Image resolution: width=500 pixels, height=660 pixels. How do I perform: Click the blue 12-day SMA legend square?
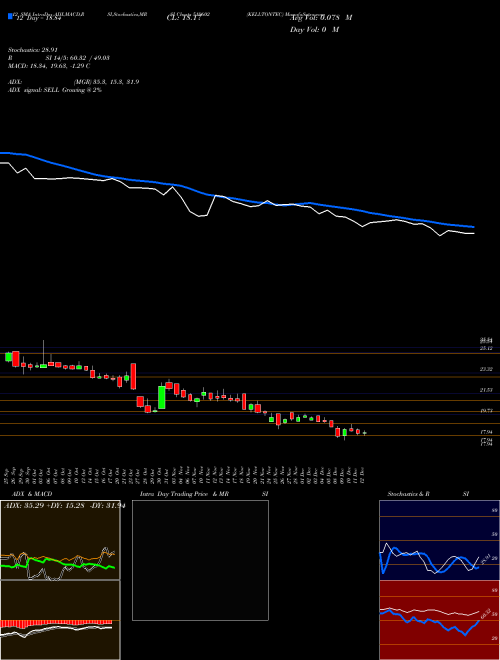click(10, 16)
